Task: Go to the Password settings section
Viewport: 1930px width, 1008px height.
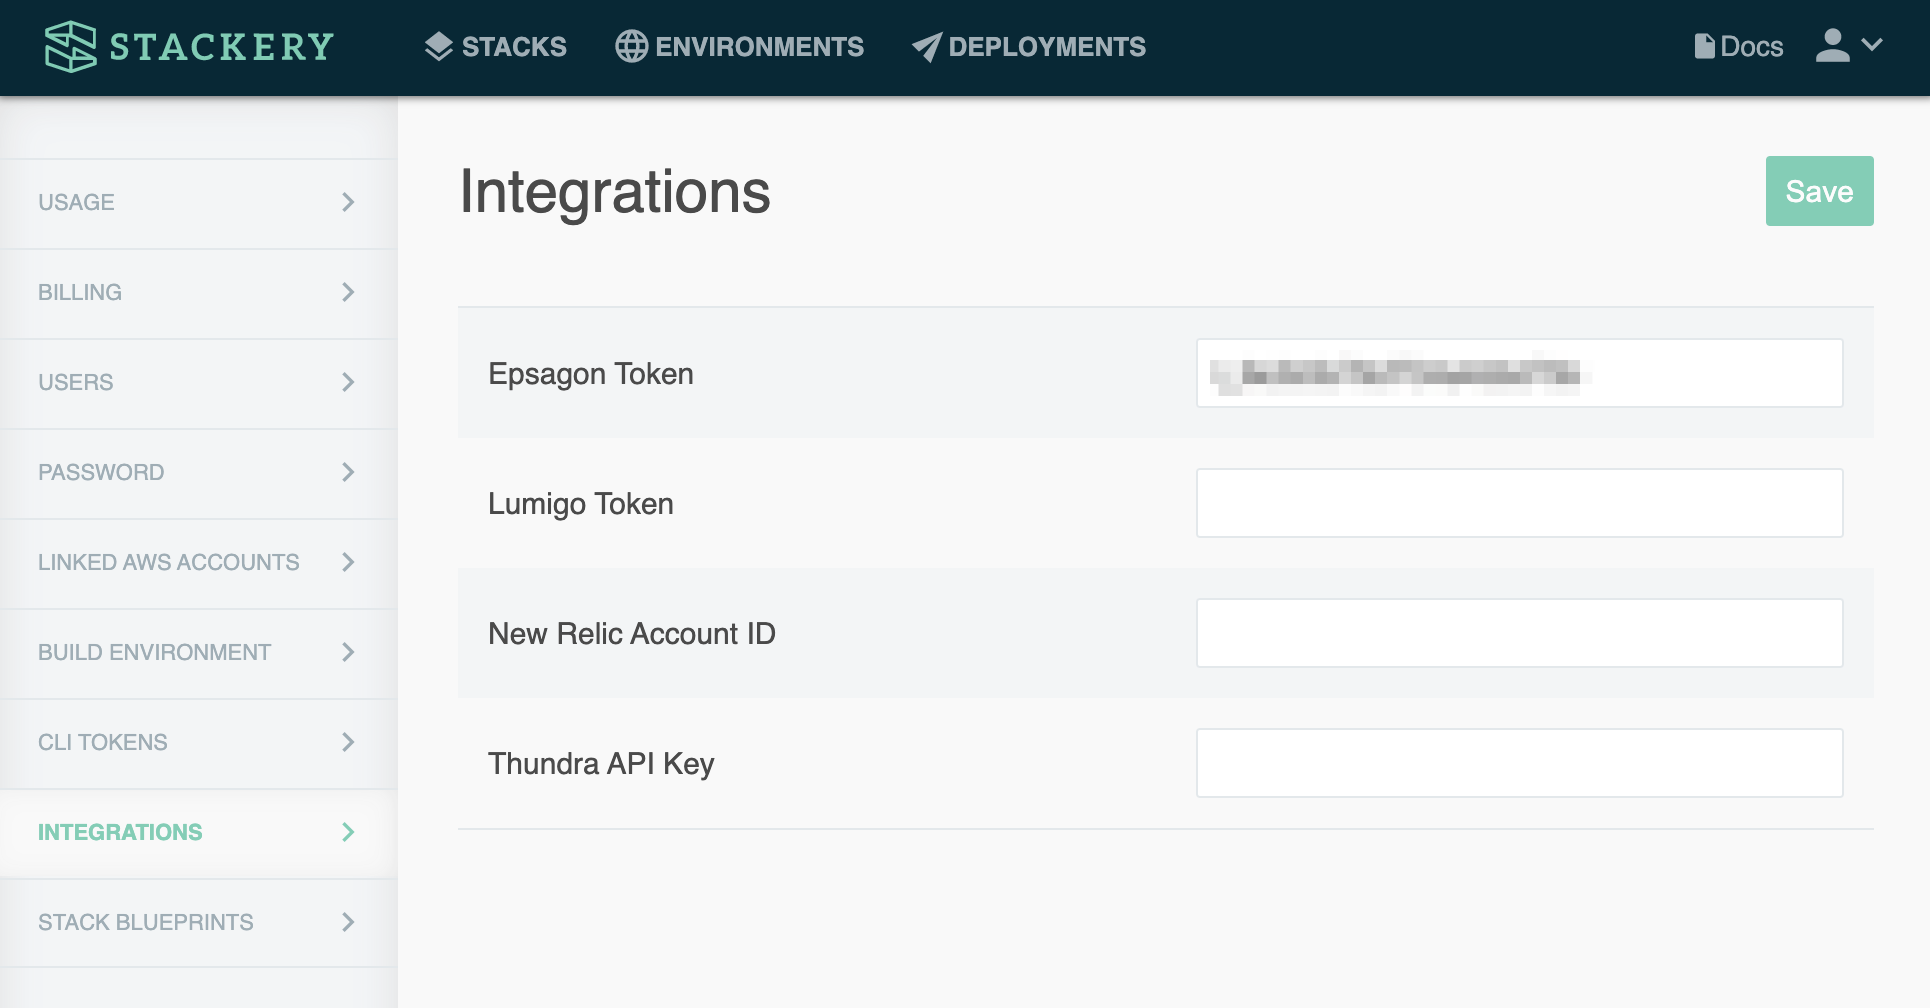Action: pyautogui.click(x=198, y=473)
